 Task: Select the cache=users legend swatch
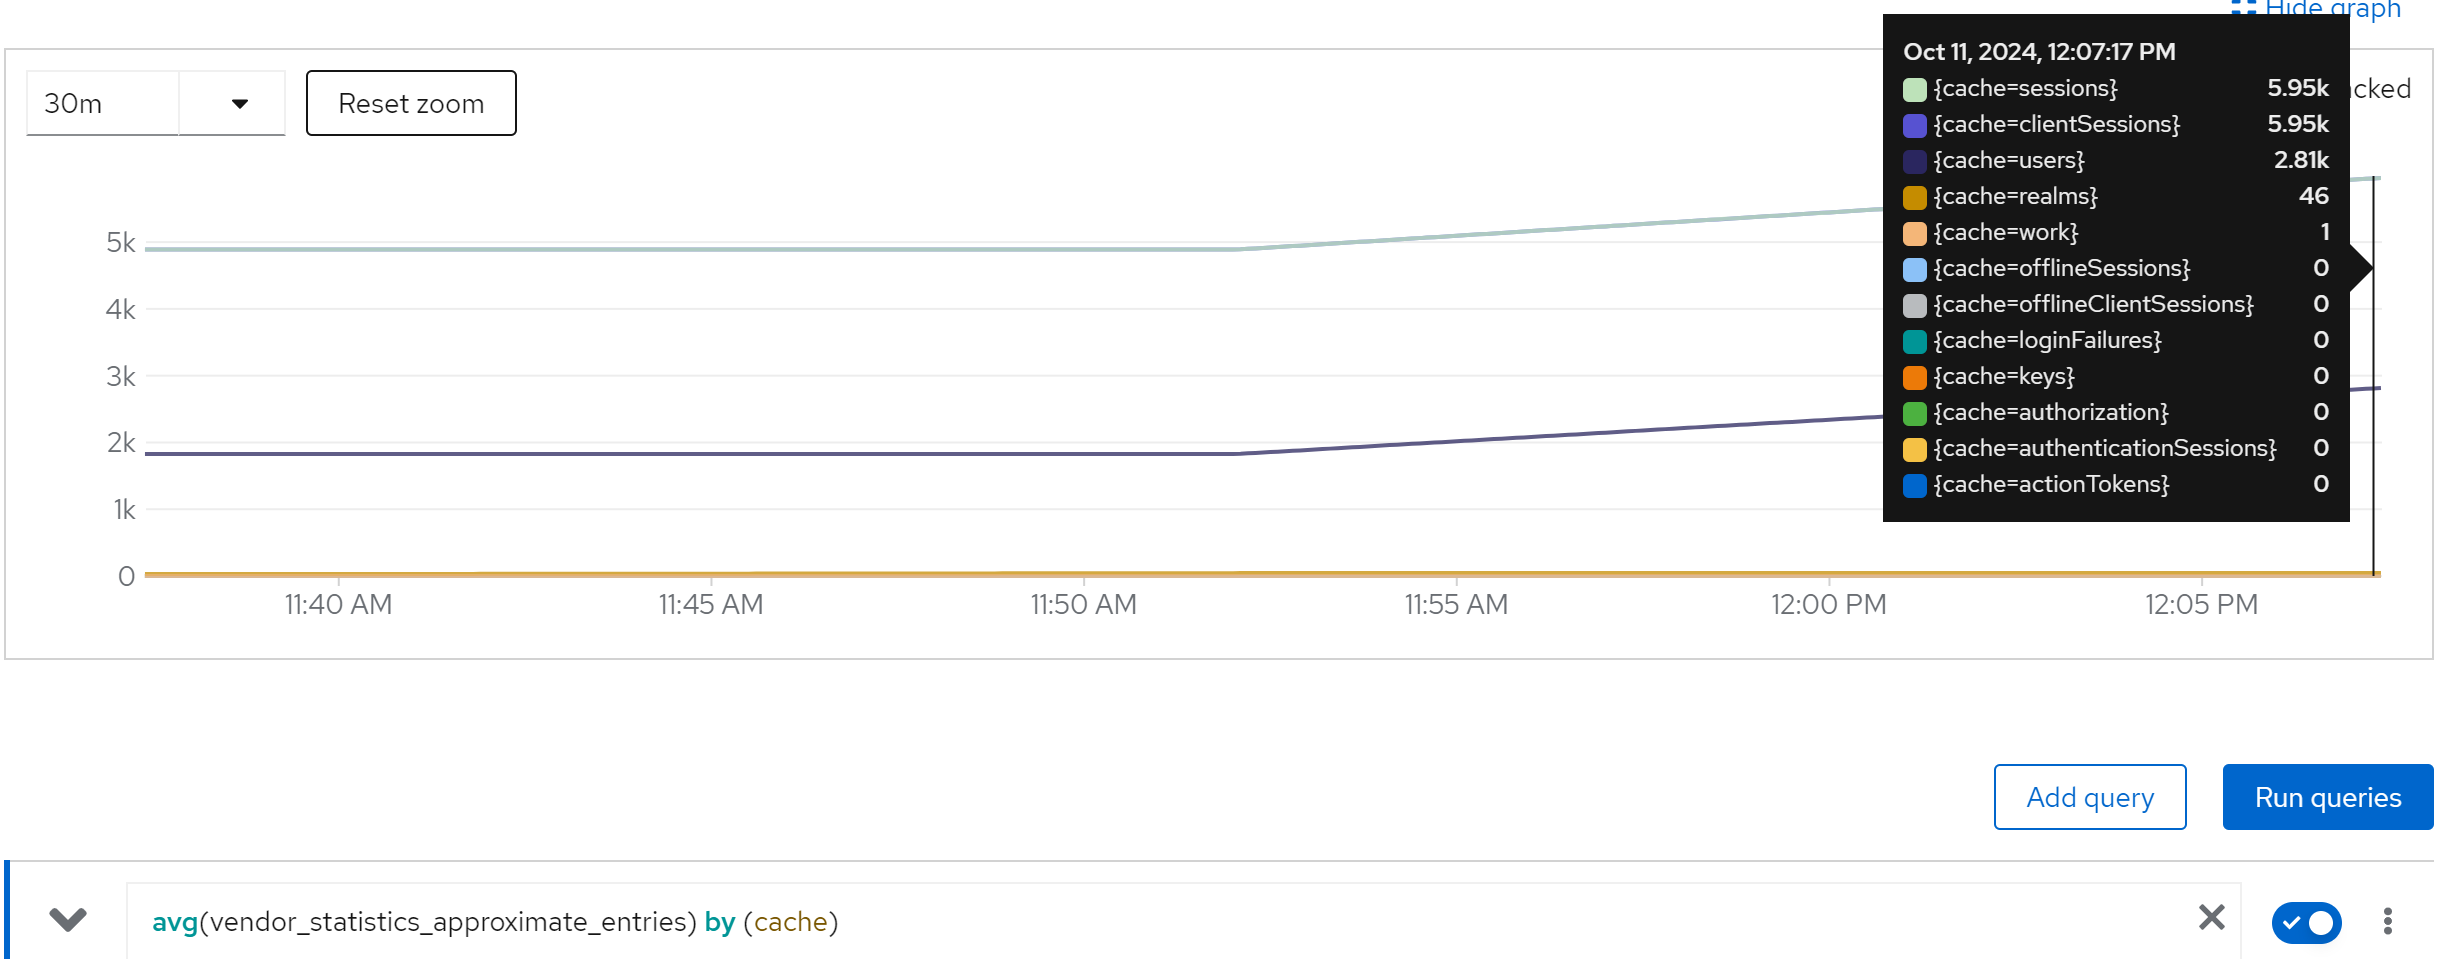(x=1914, y=162)
